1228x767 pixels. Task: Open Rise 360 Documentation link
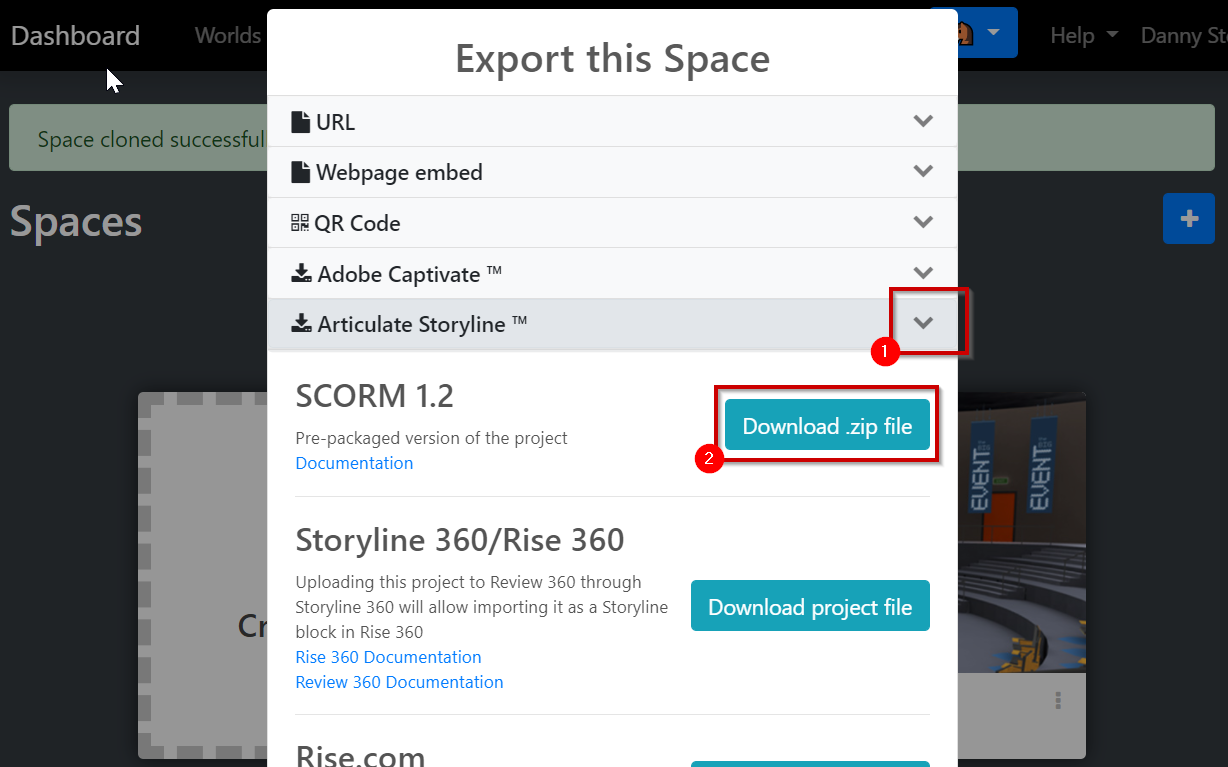[388, 657]
